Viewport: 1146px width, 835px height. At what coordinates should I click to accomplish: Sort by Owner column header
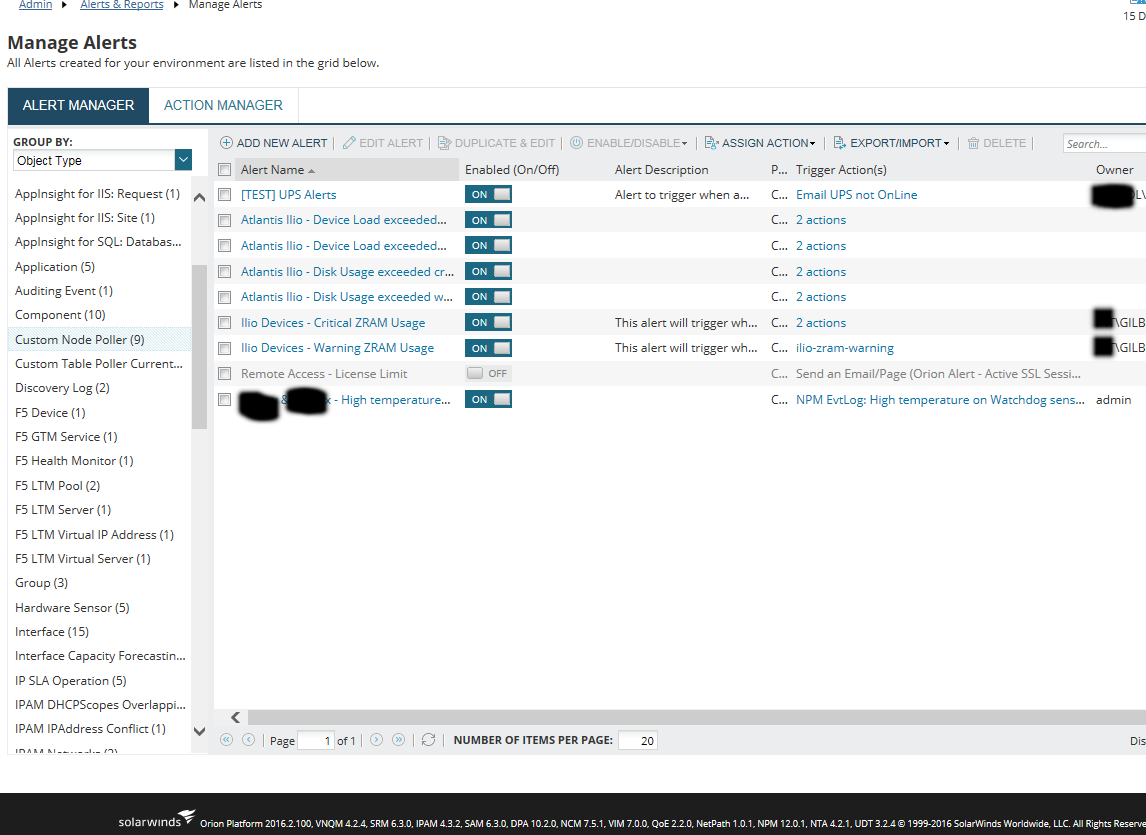1115,170
